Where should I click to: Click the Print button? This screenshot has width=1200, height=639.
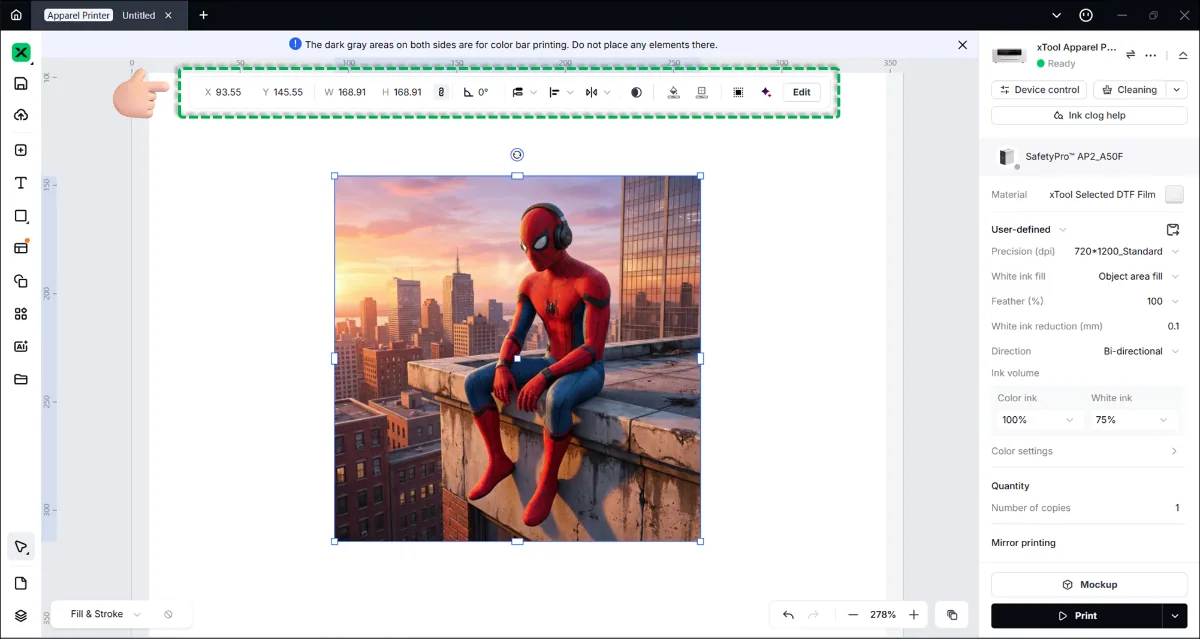click(x=1076, y=615)
